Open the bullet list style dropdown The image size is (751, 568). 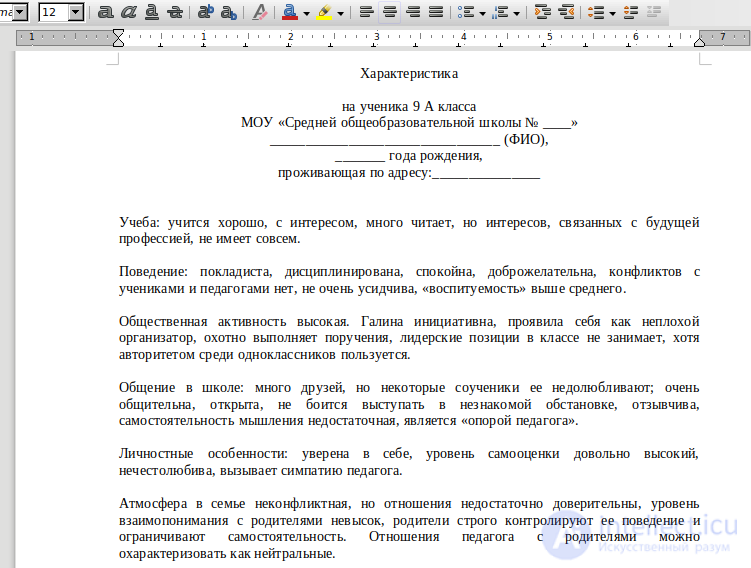pyautogui.click(x=482, y=13)
